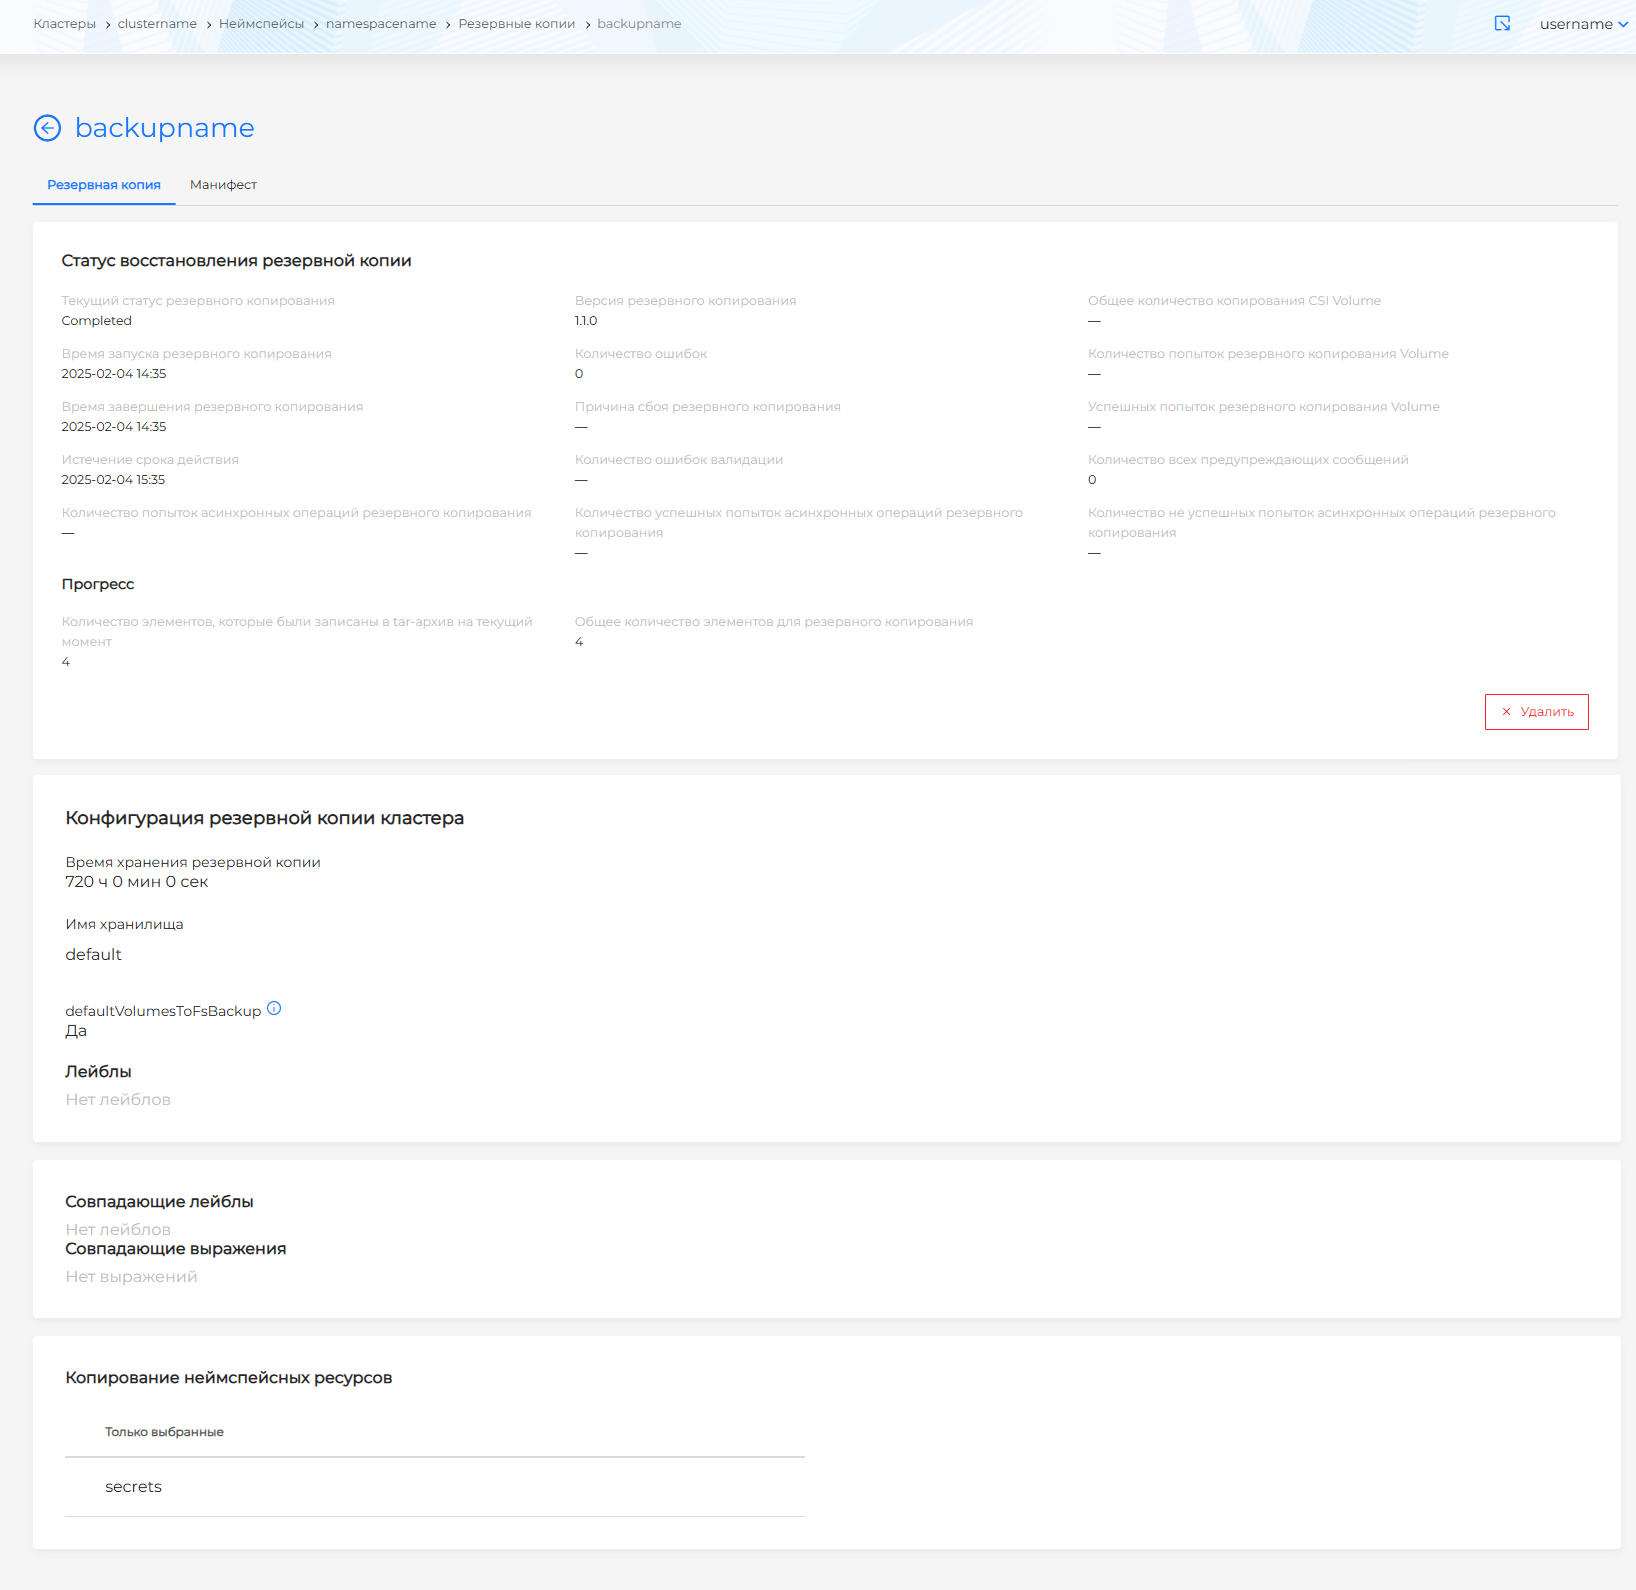Return to Резервные копии breadcrumb
The width and height of the screenshot is (1636, 1590).
[516, 24]
